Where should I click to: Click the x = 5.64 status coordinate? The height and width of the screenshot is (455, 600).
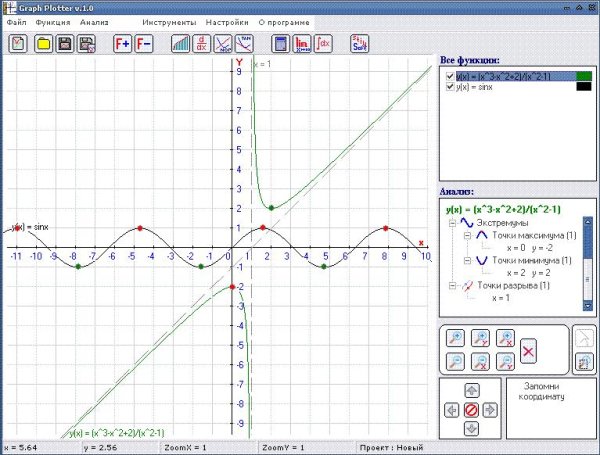[20, 447]
